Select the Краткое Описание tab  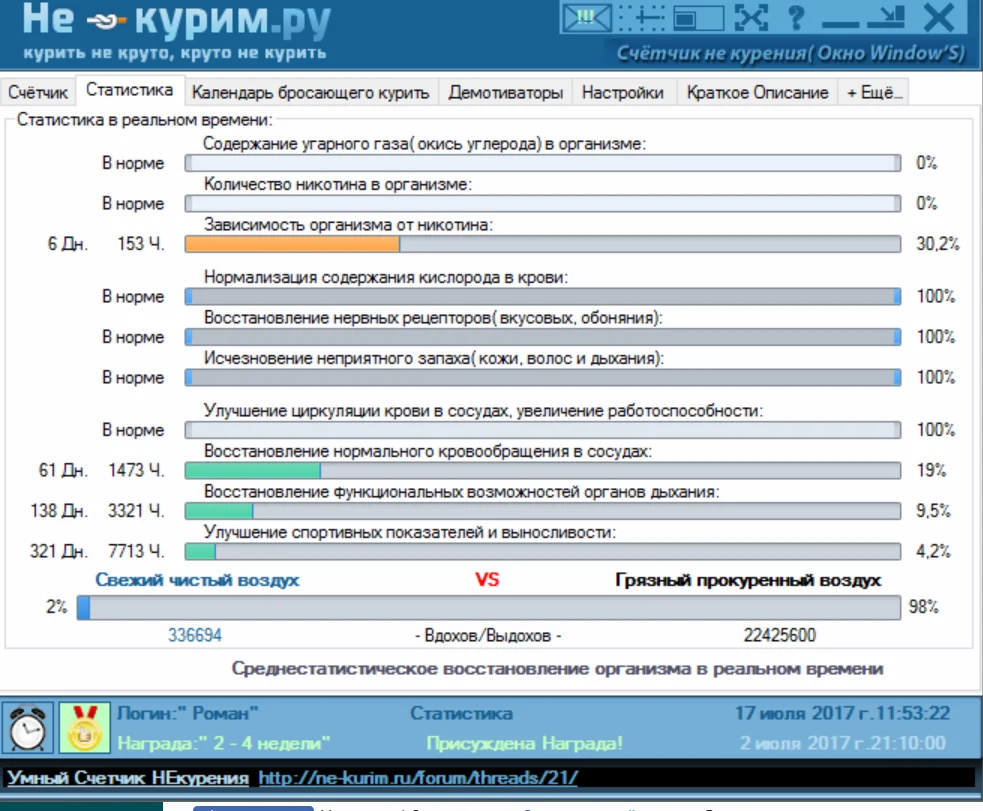coord(757,92)
